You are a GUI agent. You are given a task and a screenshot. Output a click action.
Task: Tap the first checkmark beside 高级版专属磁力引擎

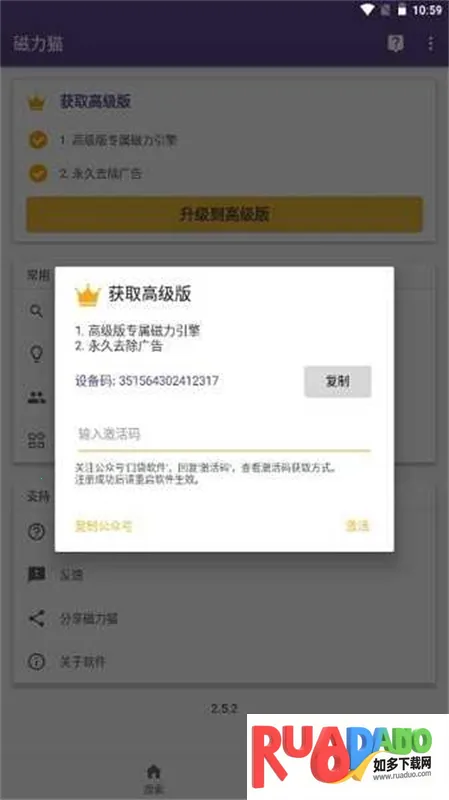click(38, 140)
